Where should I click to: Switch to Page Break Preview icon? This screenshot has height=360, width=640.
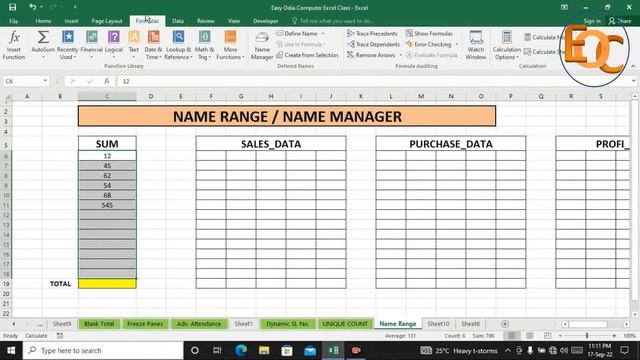(x=547, y=336)
